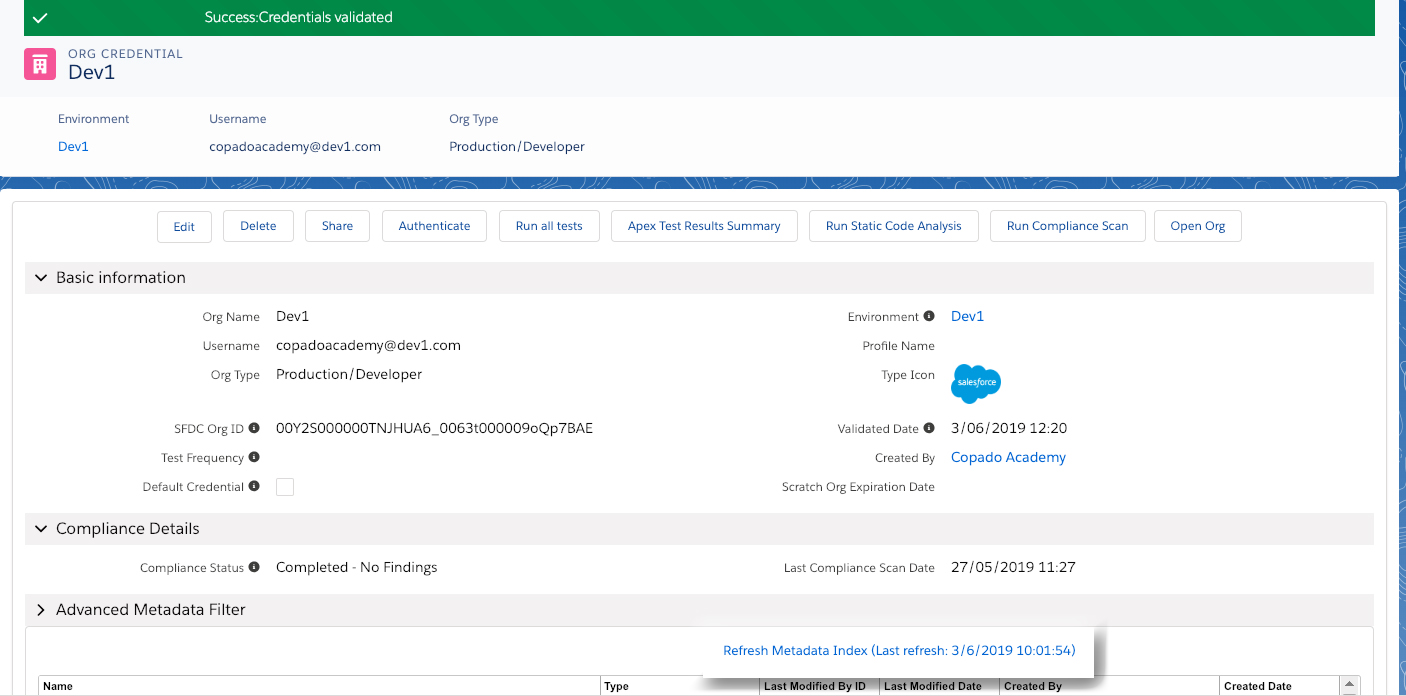Image resolution: width=1406 pixels, height=696 pixels.
Task: Click the Salesforce cloud Type Icon
Action: click(x=976, y=383)
